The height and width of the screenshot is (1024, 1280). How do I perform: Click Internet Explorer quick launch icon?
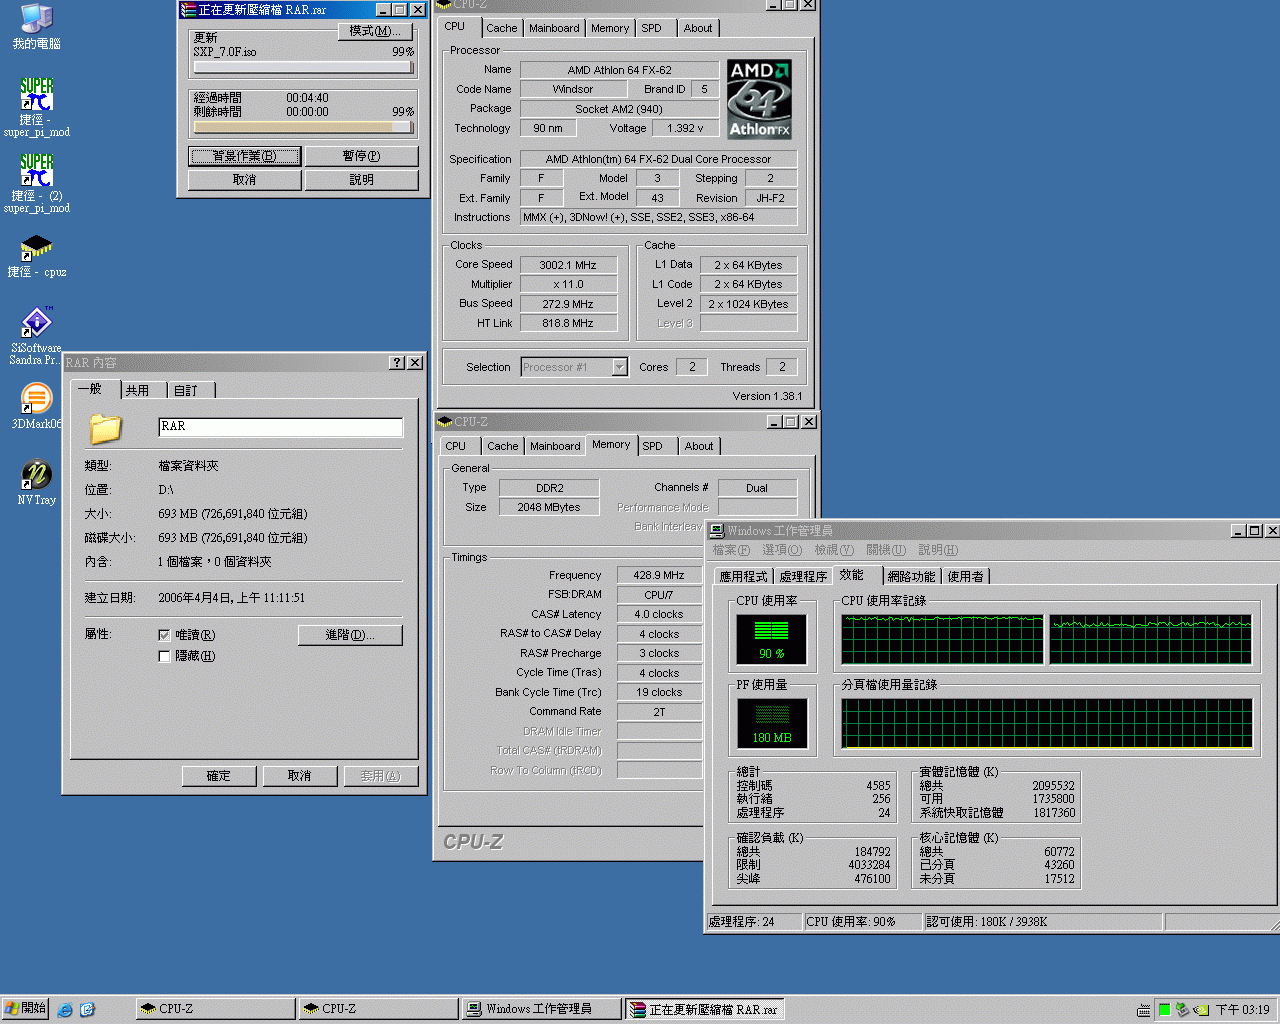pyautogui.click(x=65, y=1010)
